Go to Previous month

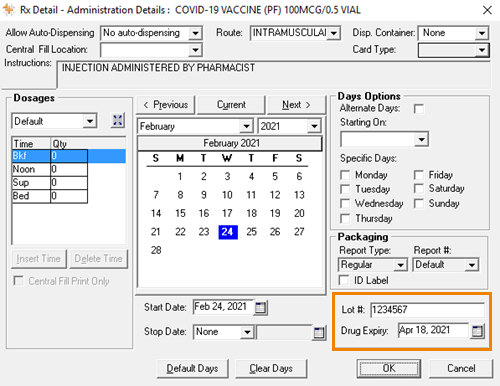166,105
